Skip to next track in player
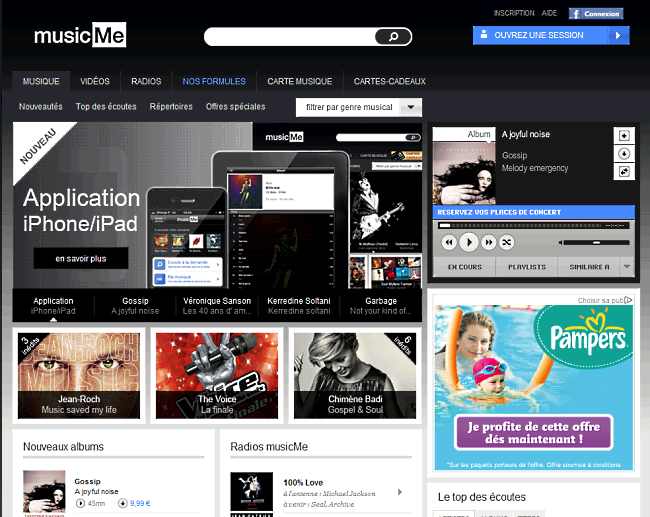650x517 pixels. tap(489, 242)
